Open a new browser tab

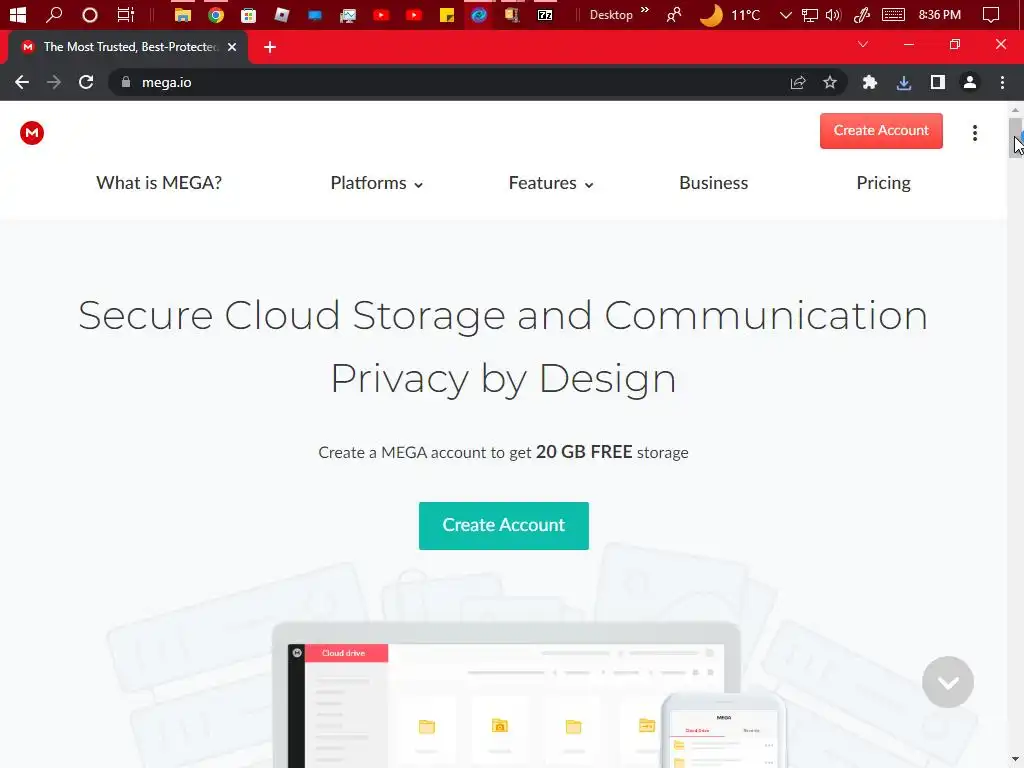270,47
